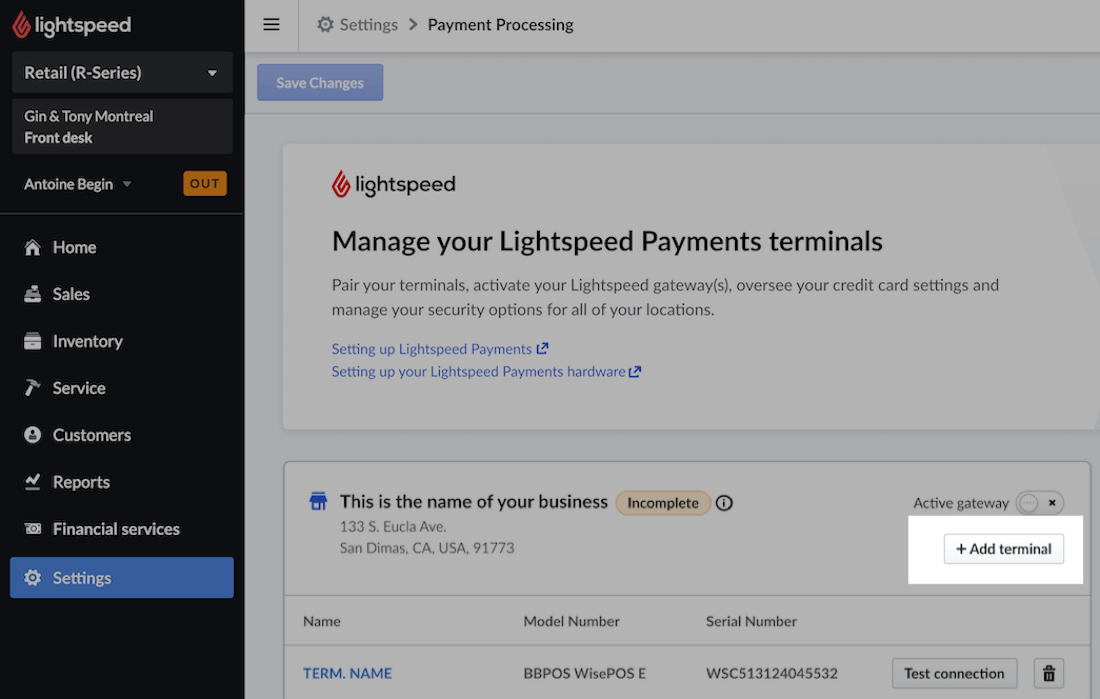
Task: Open the Home section icon
Action: coord(34,247)
